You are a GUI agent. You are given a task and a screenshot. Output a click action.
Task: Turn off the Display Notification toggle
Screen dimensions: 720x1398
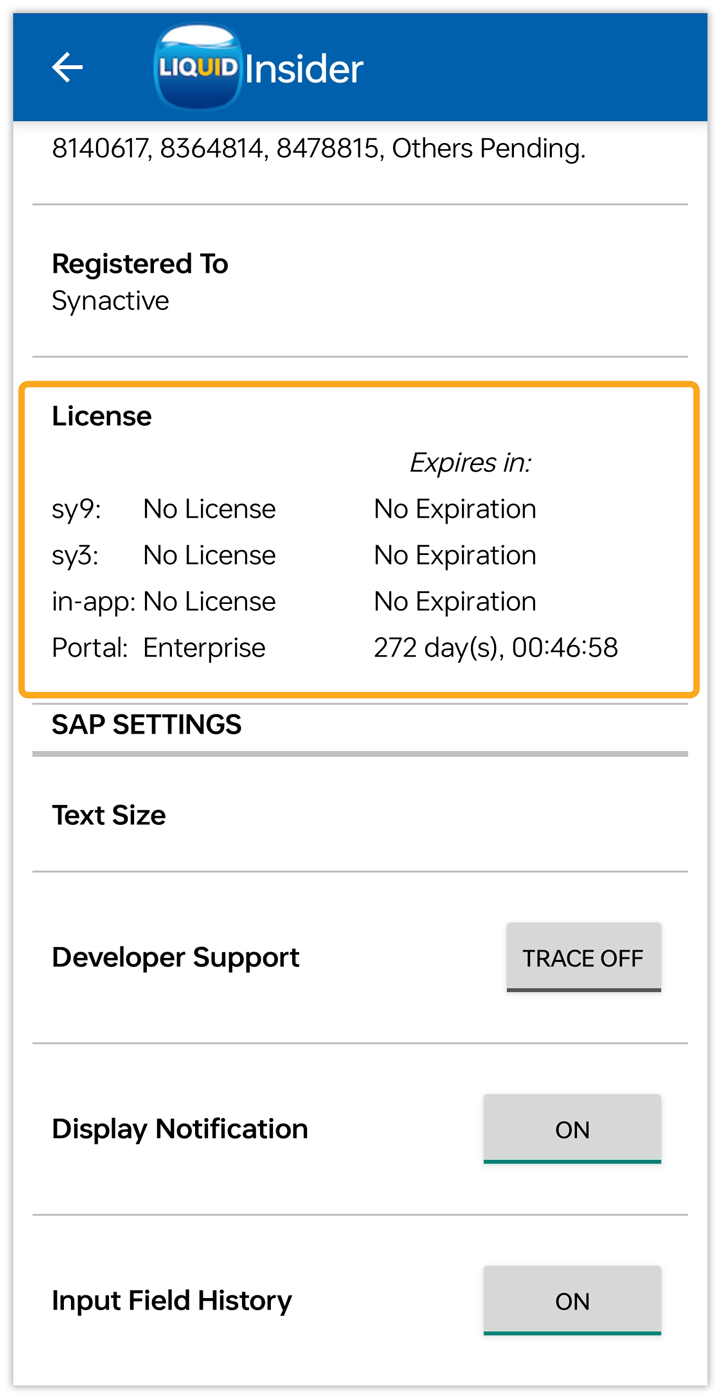(x=572, y=1129)
